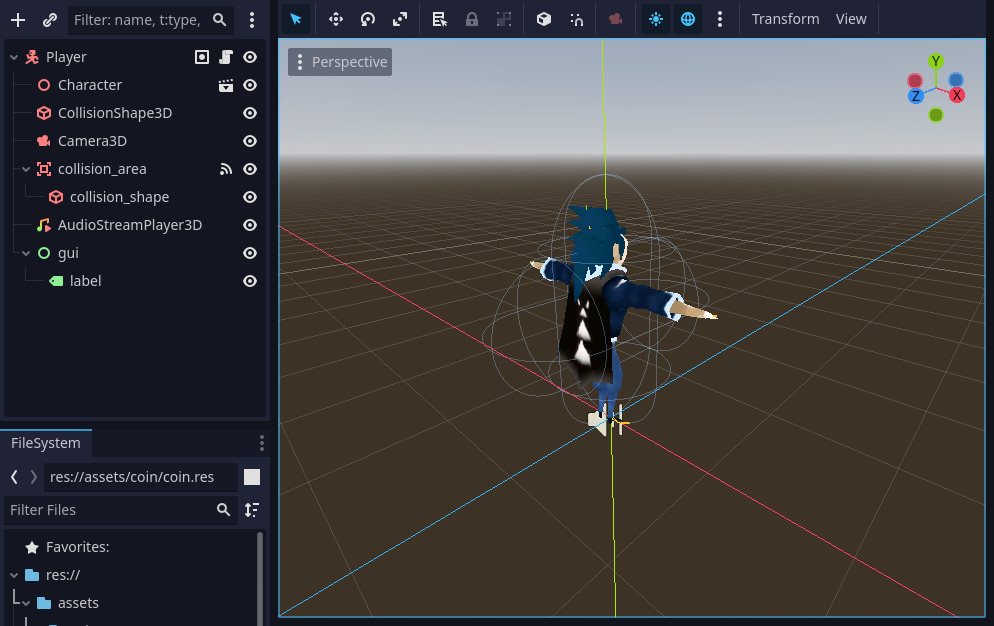Switch to the FileSystem tab
Screen dimensions: 994x626
pos(46,443)
